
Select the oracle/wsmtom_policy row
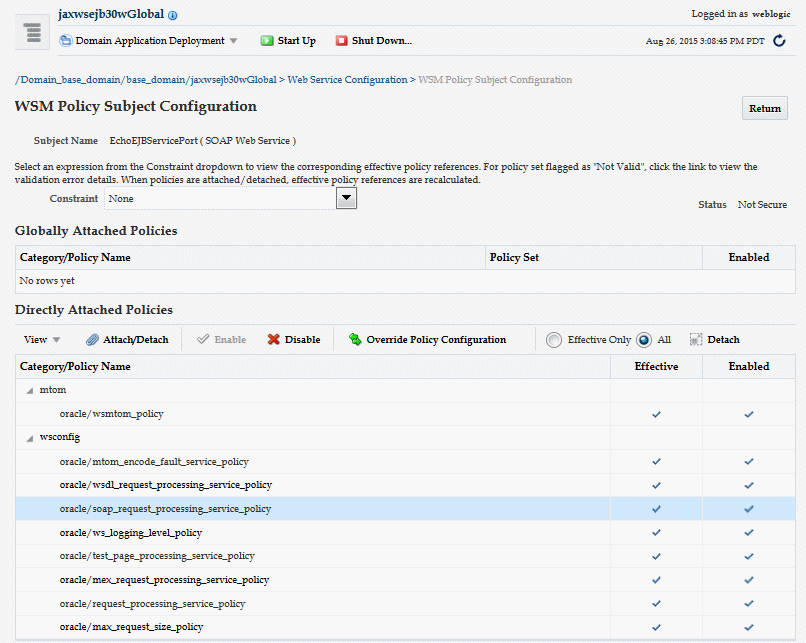(405, 414)
